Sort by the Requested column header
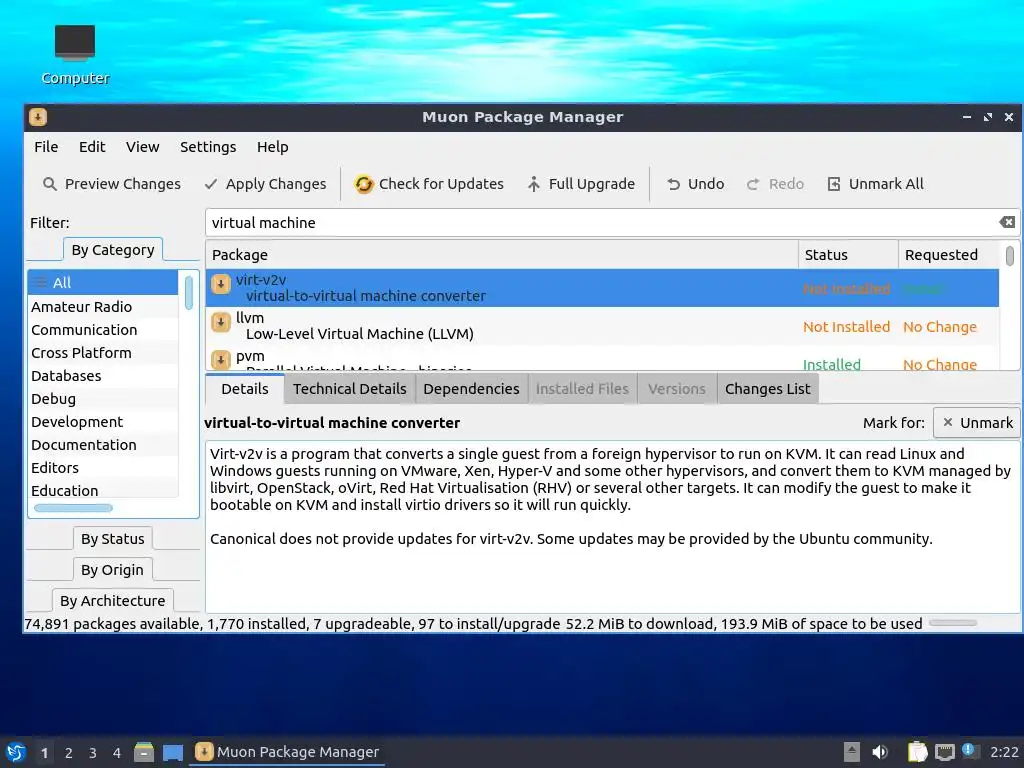 coord(949,255)
